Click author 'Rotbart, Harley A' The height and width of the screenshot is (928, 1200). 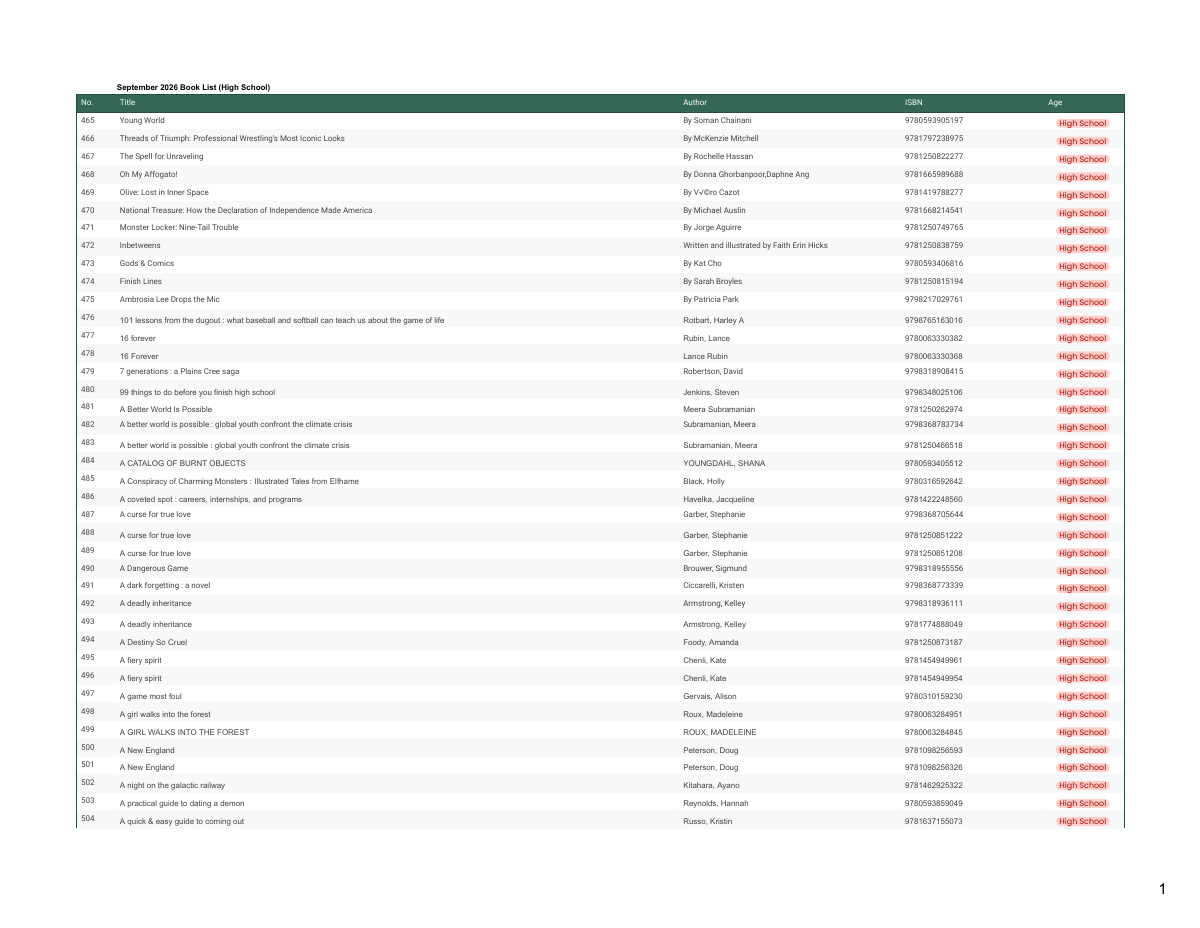click(714, 320)
